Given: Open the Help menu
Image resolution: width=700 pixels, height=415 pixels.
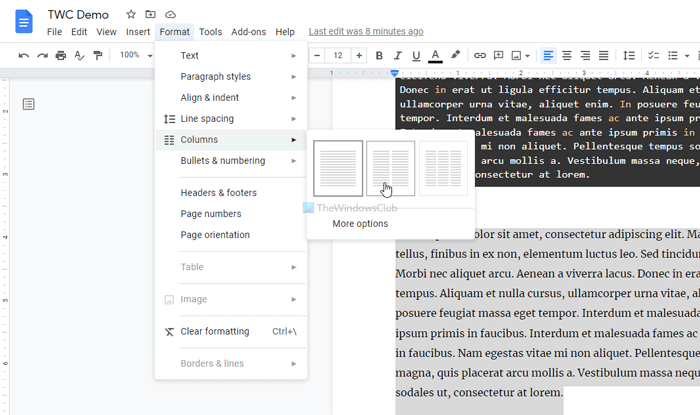Looking at the screenshot, I should [285, 32].
